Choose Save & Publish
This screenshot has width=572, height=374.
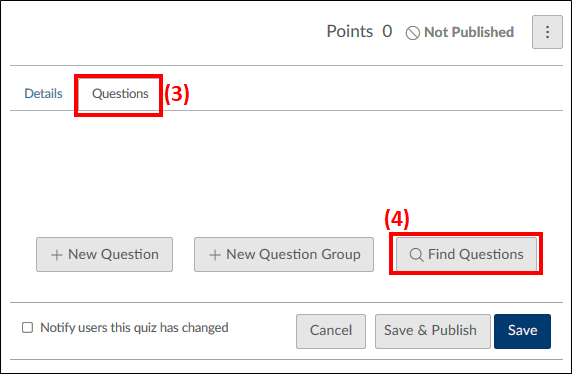tap(433, 331)
